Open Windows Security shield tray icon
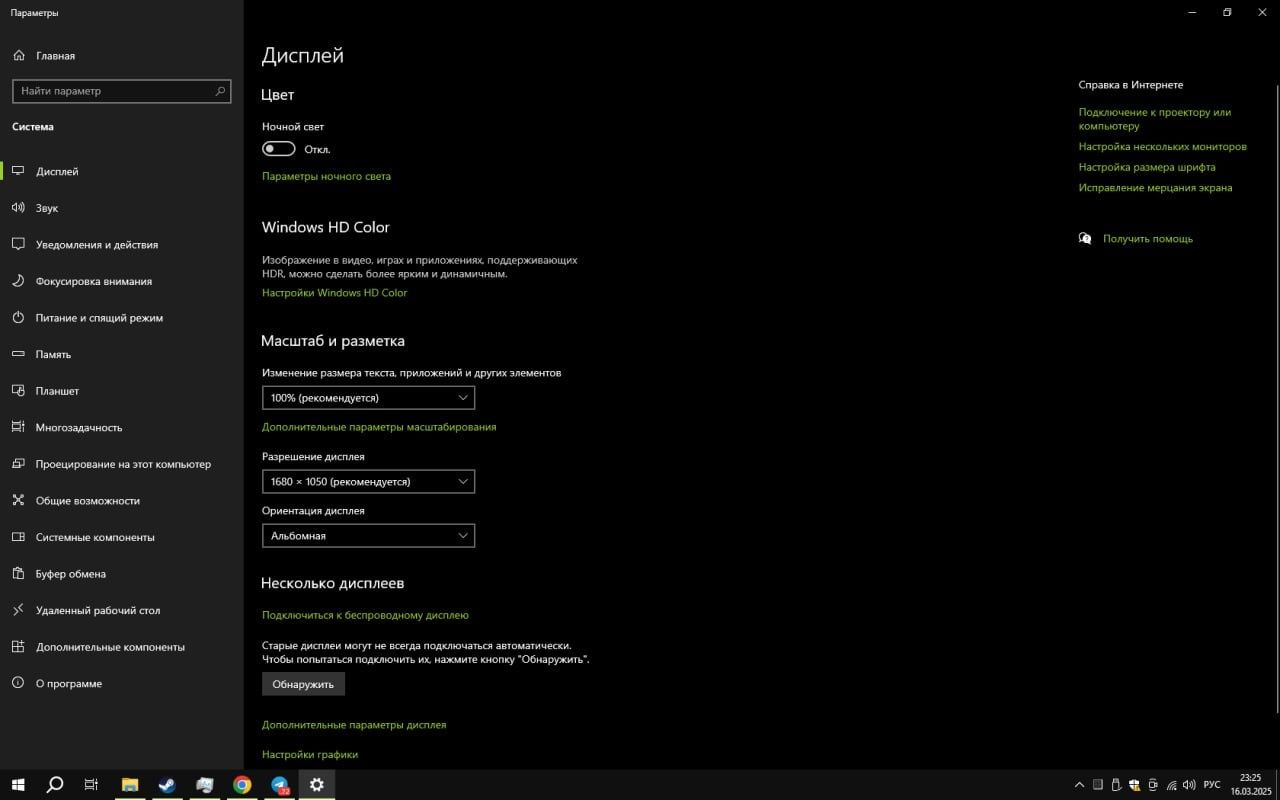This screenshot has width=1280, height=800. (1134, 785)
